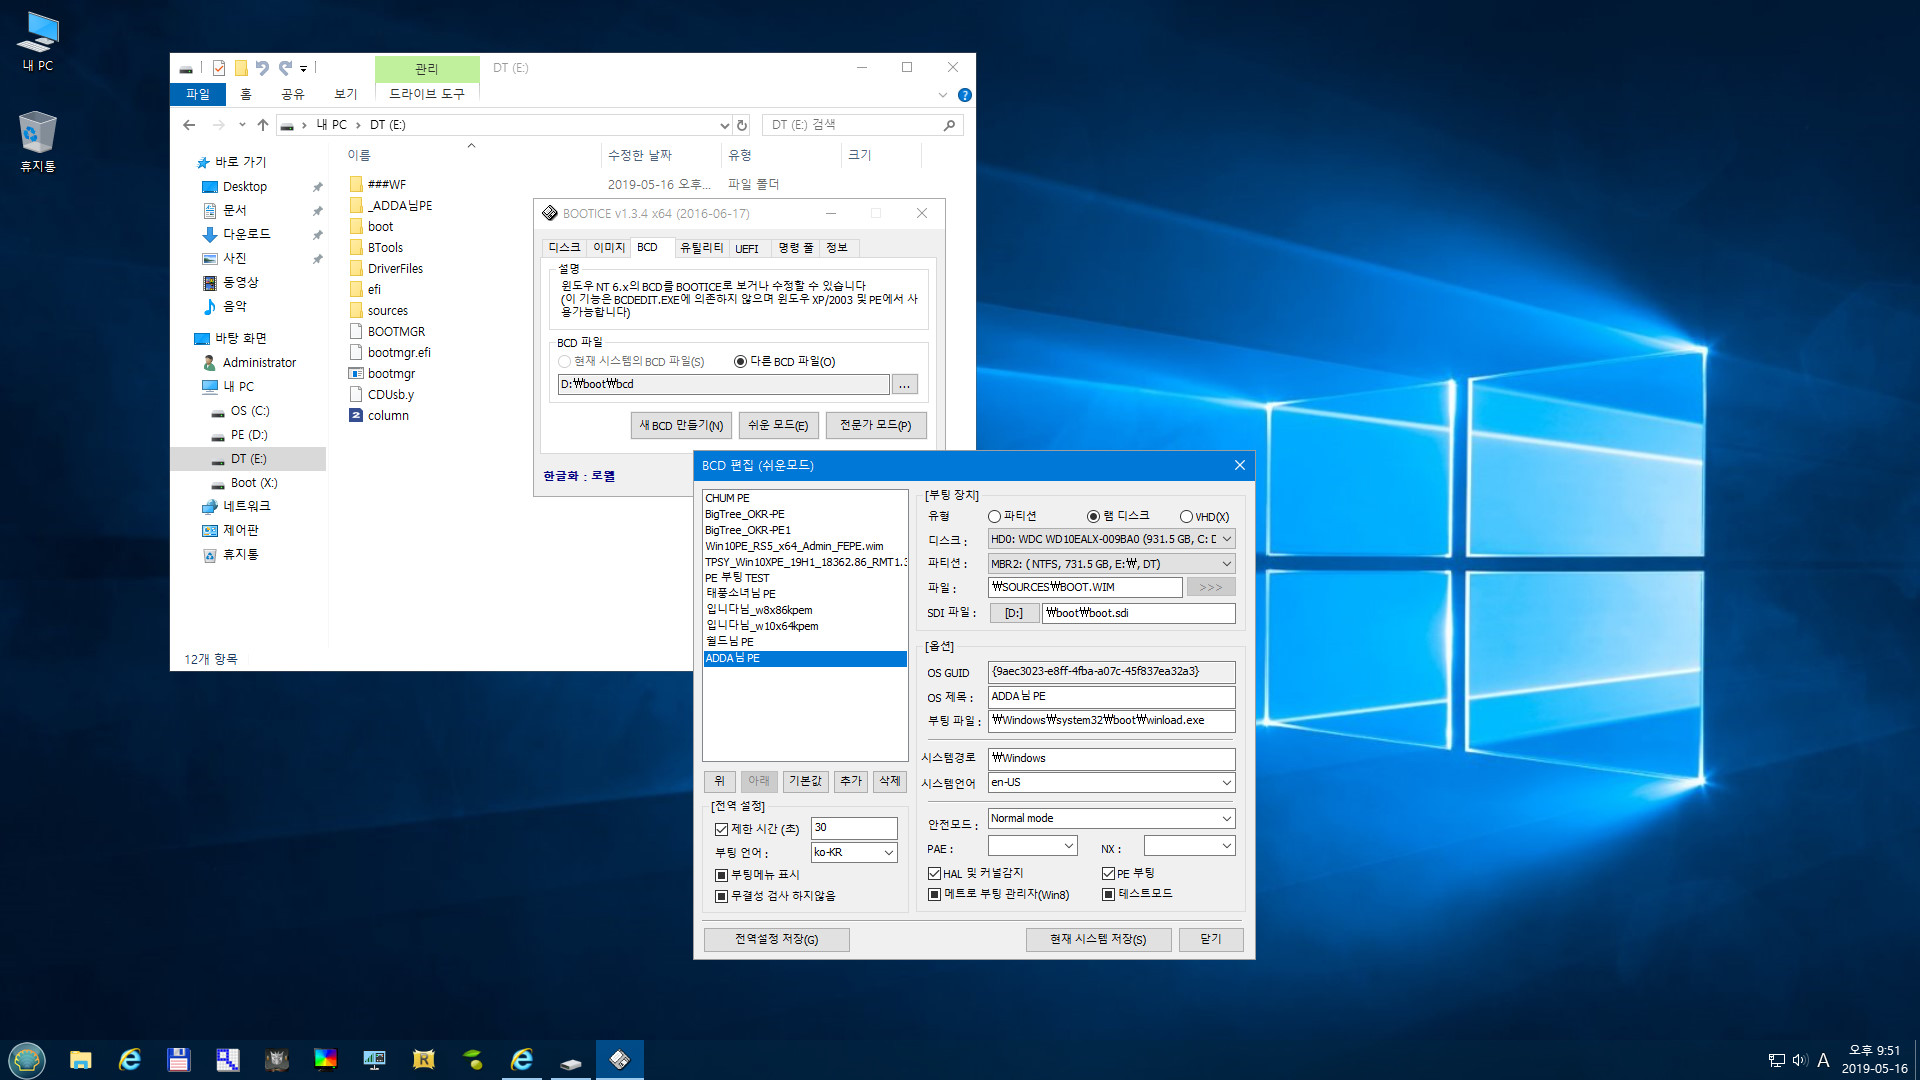Click the timeout value 30 field

click(x=854, y=828)
